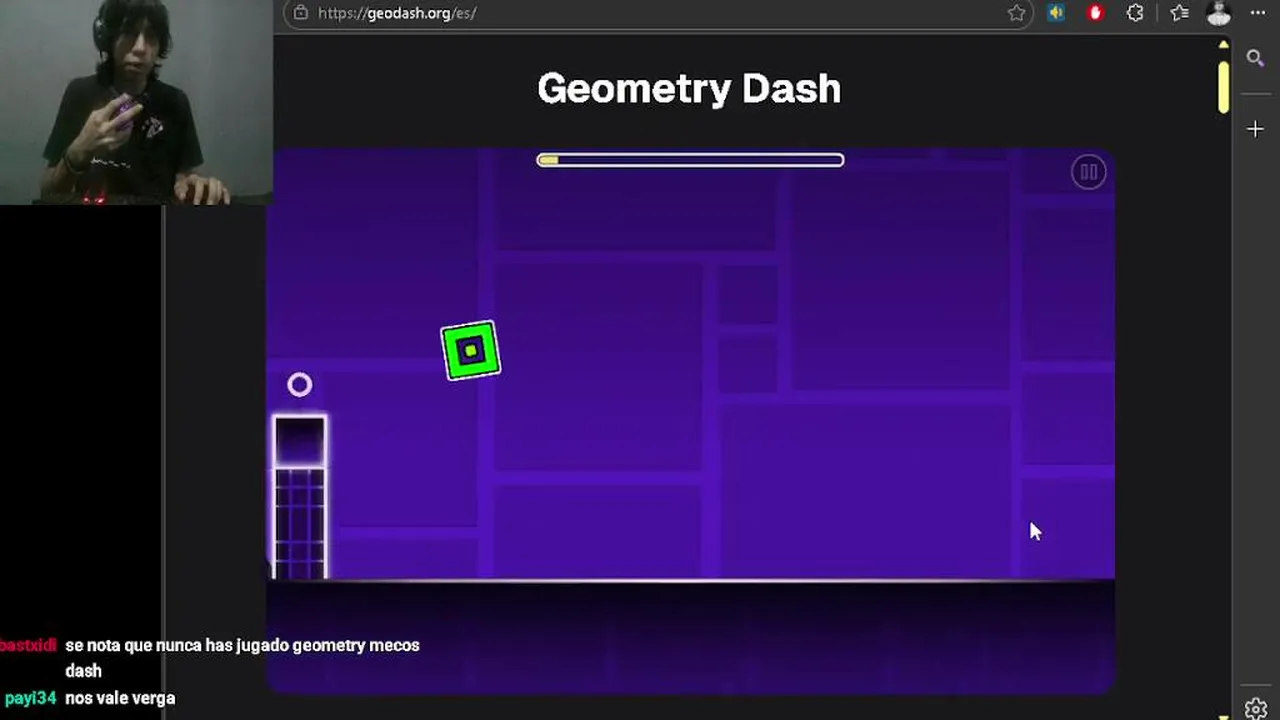Screen dimensions: 1280x720
Task: Click the Geometry Dash page heading
Action: (689, 88)
